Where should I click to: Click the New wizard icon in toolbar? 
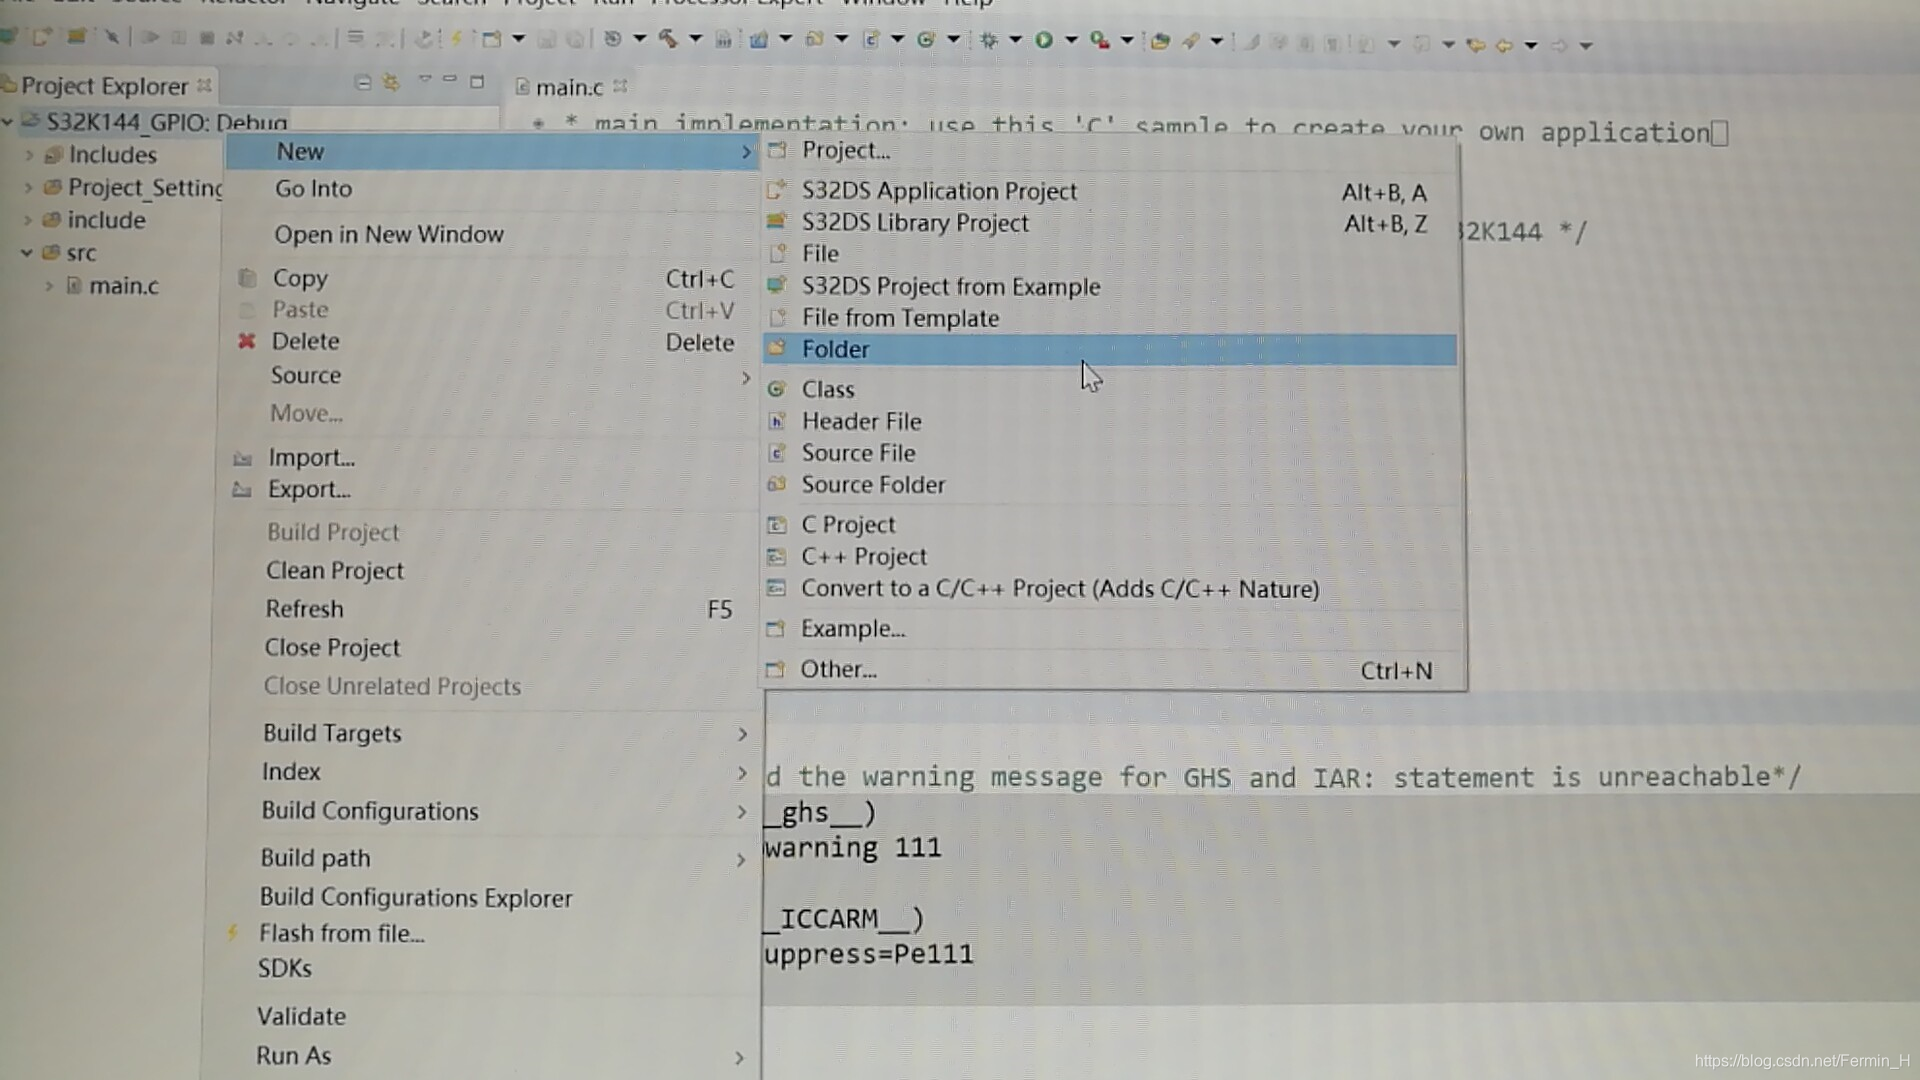coord(491,39)
